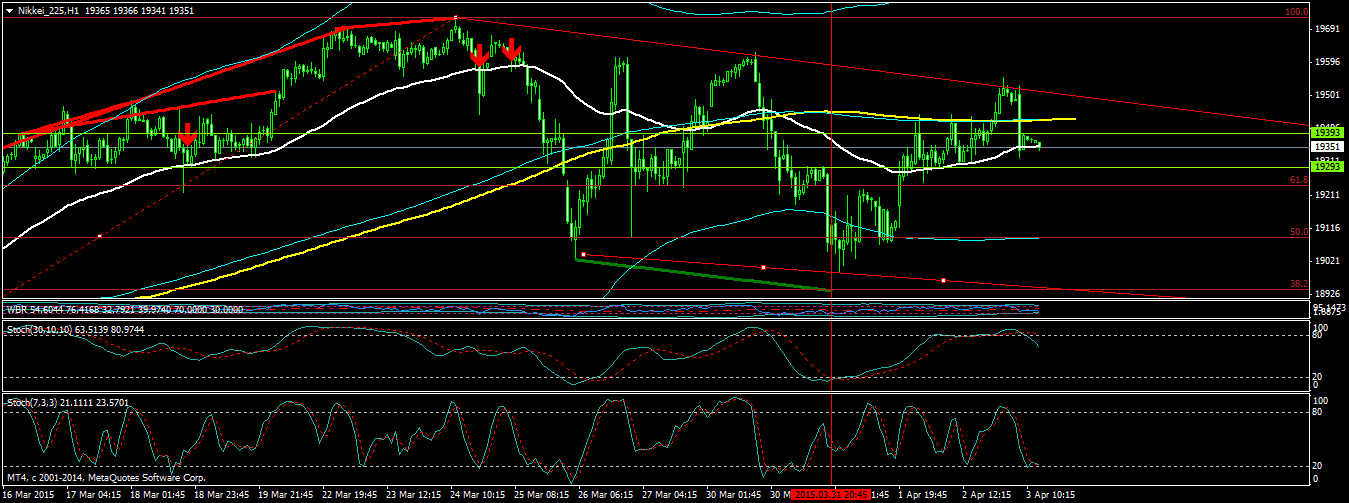Click the anchor on dashed red Fibonacci line

point(99,236)
